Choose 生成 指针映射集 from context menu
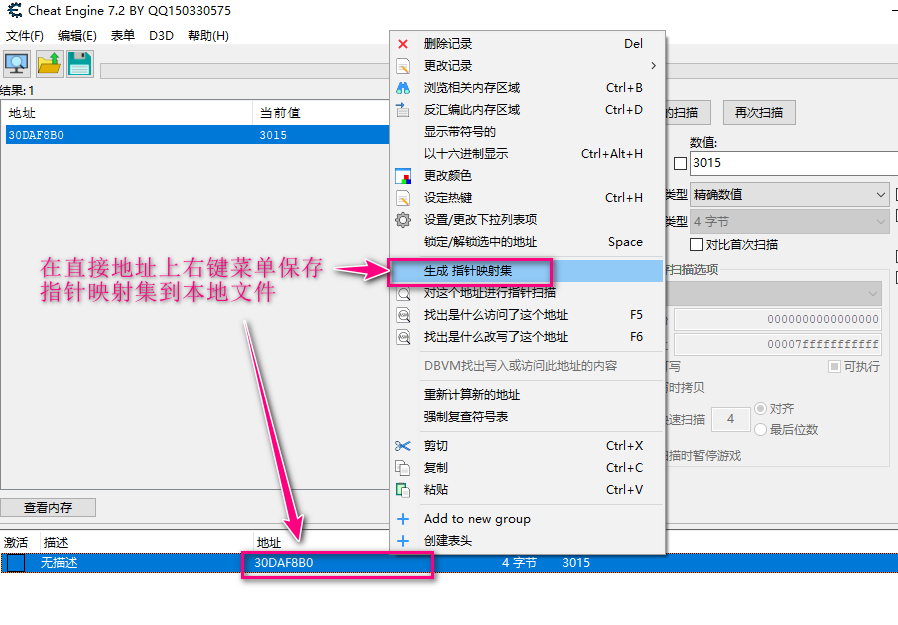 coord(526,271)
